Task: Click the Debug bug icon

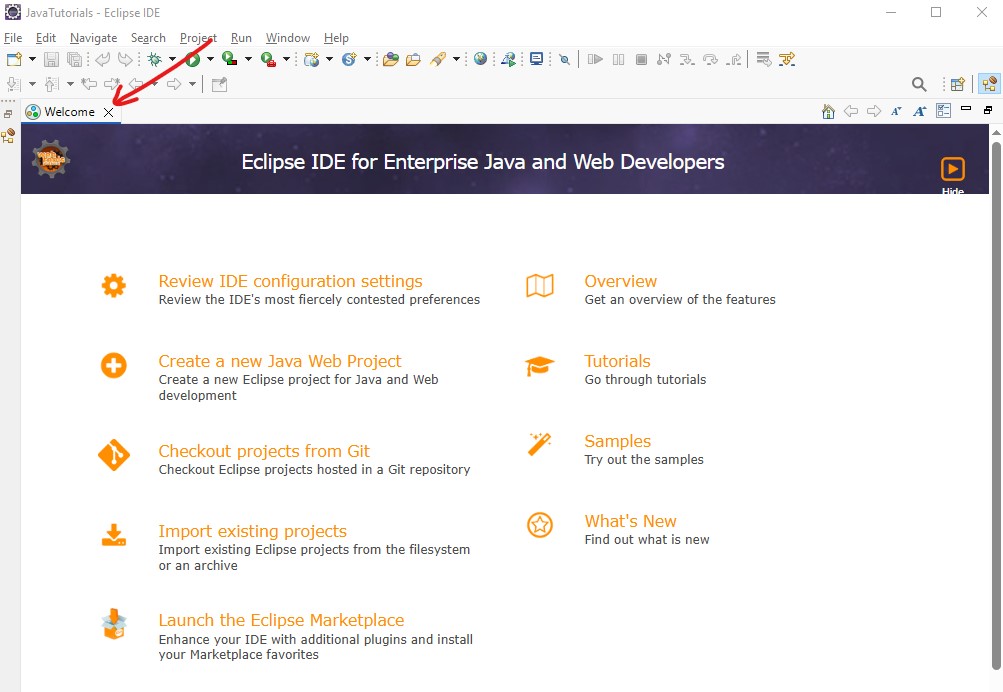Action: [x=154, y=59]
